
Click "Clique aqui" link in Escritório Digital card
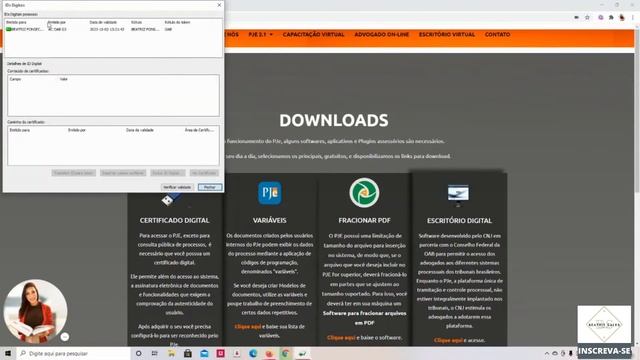point(448,340)
